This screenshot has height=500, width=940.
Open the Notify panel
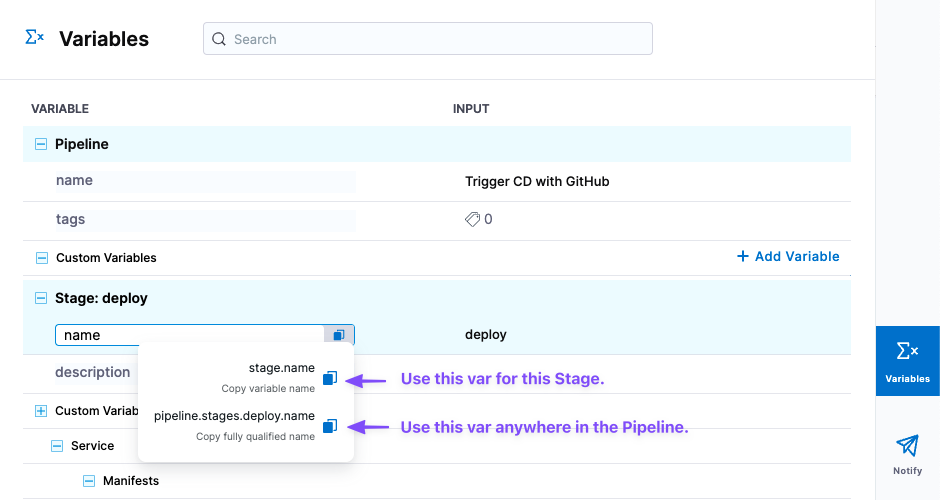tap(907, 454)
